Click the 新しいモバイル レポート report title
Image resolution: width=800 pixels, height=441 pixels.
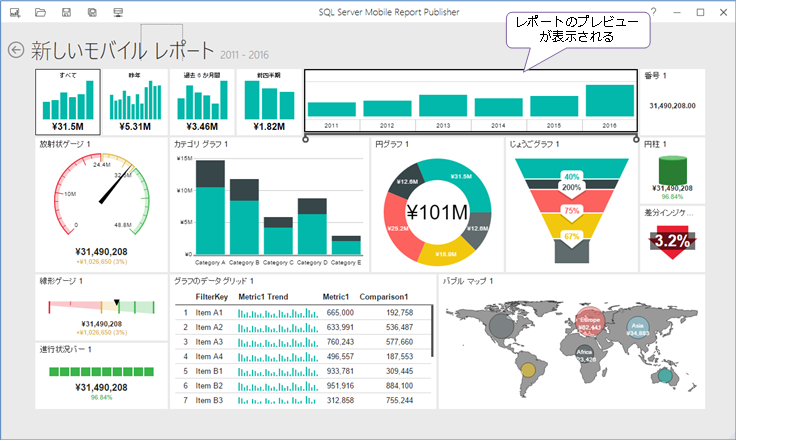tap(122, 51)
